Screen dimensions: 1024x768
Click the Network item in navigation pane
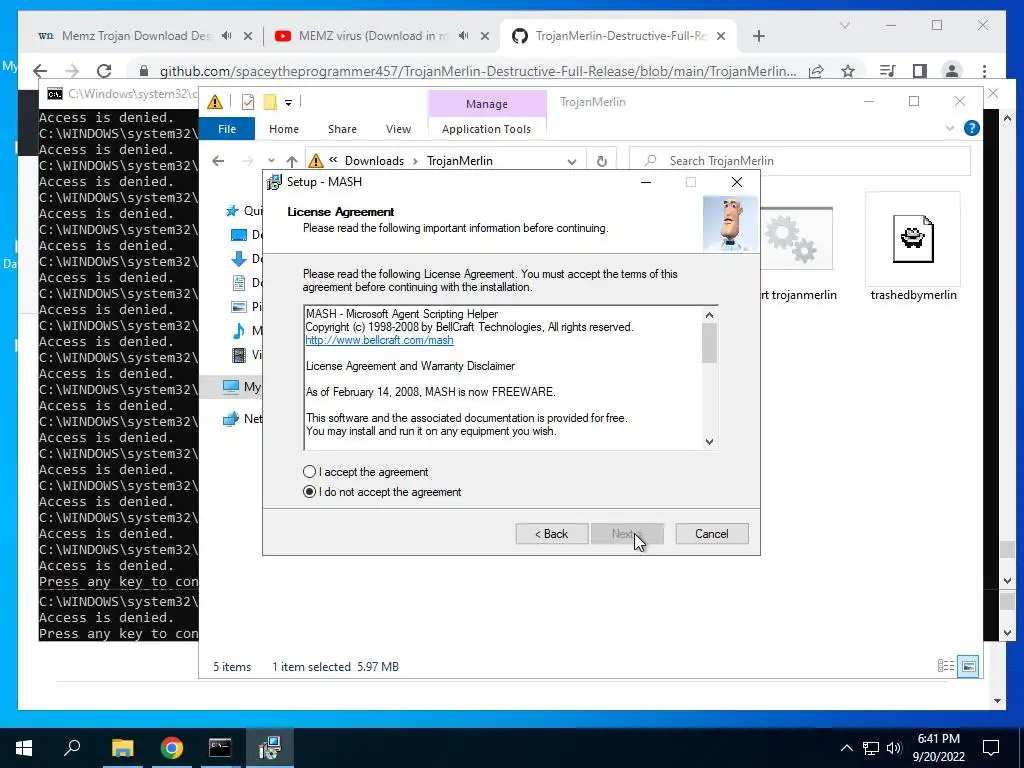[242, 419]
